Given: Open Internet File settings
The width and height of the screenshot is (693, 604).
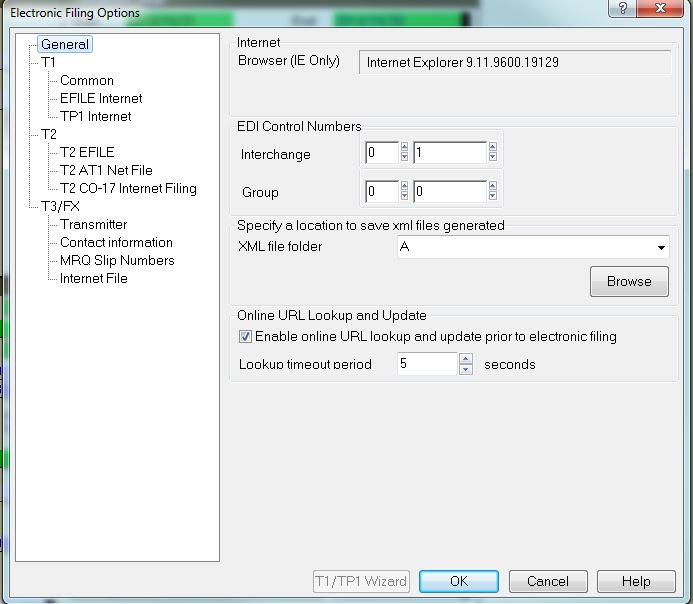Looking at the screenshot, I should 94,278.
